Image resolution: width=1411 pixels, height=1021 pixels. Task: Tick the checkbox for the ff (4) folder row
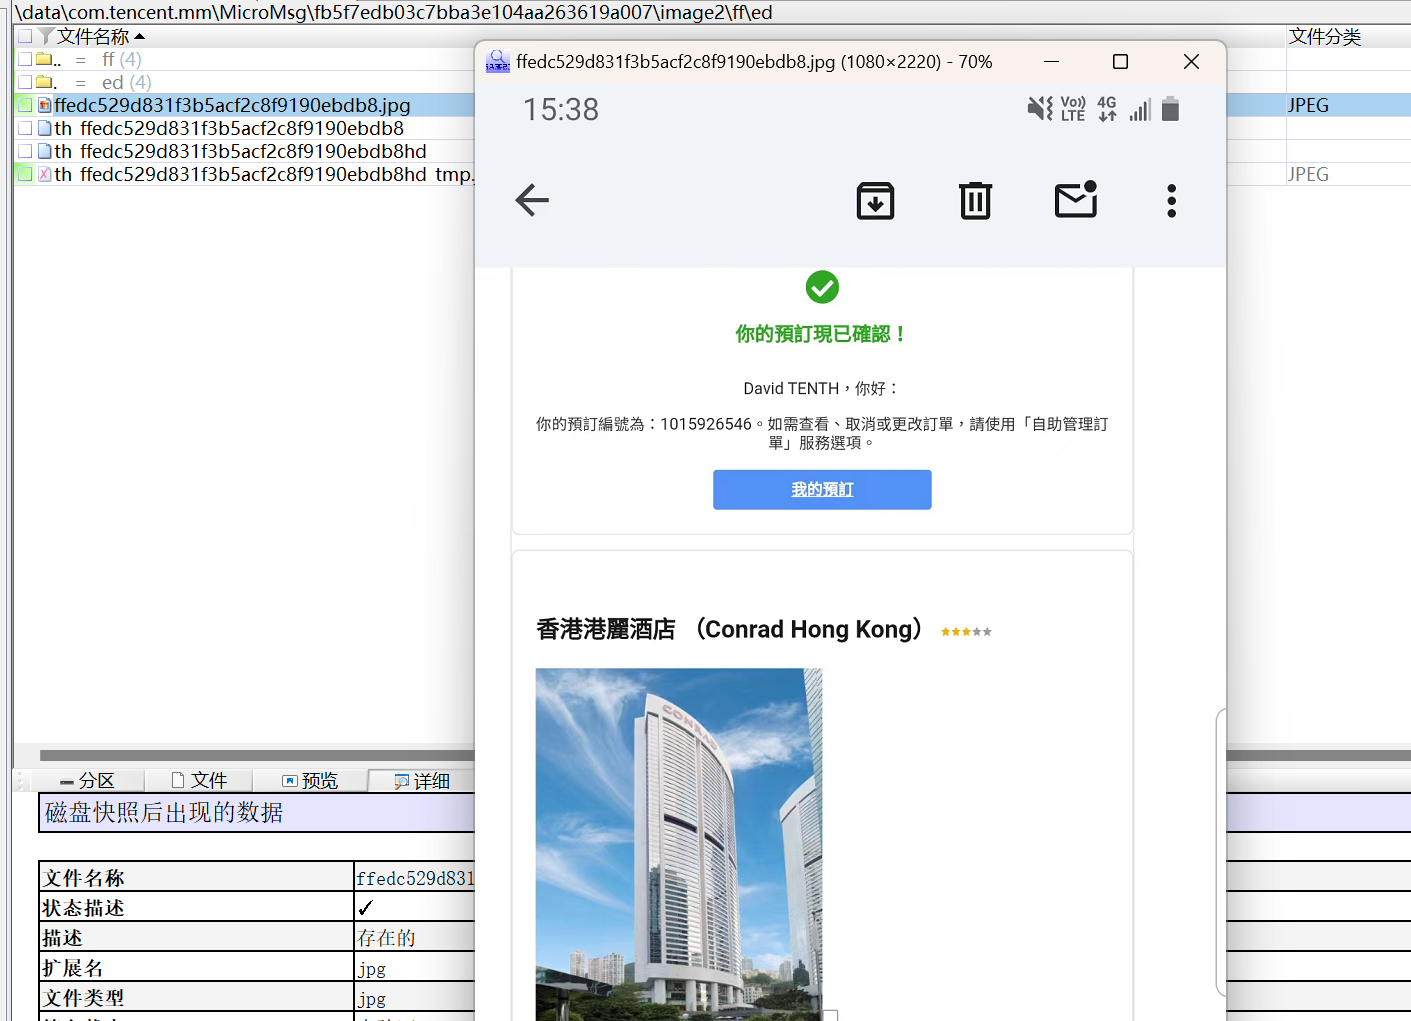click(25, 59)
